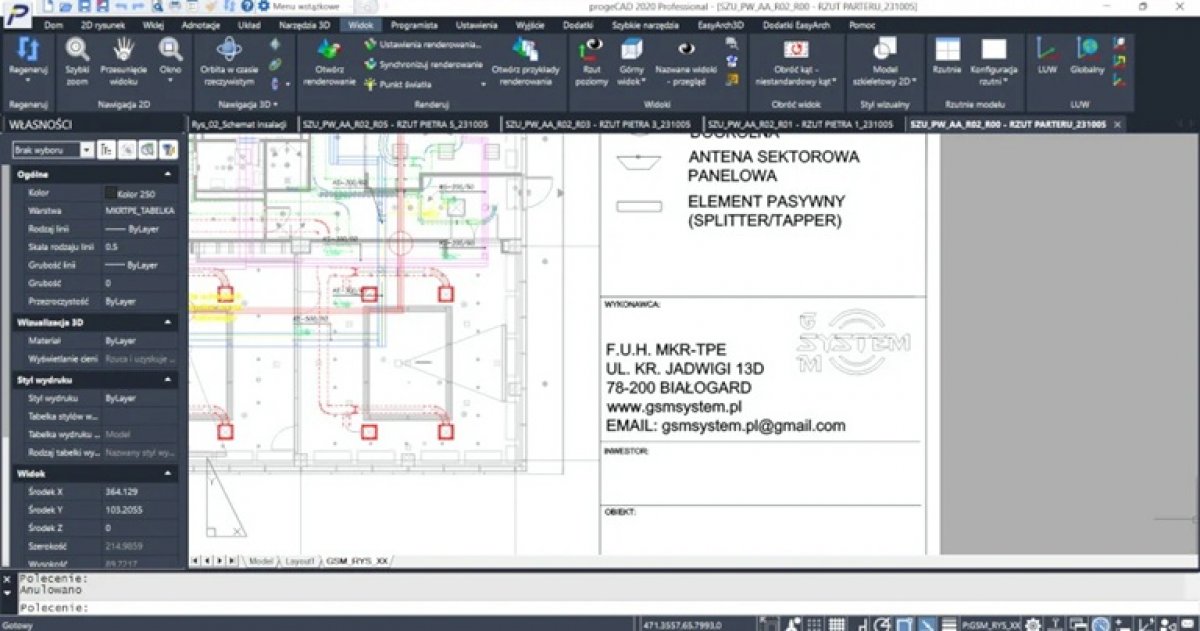The width and height of the screenshot is (1200, 631).
Task: Click the Warstwa value MKRTPE_TABELKA
Action: click(140, 211)
